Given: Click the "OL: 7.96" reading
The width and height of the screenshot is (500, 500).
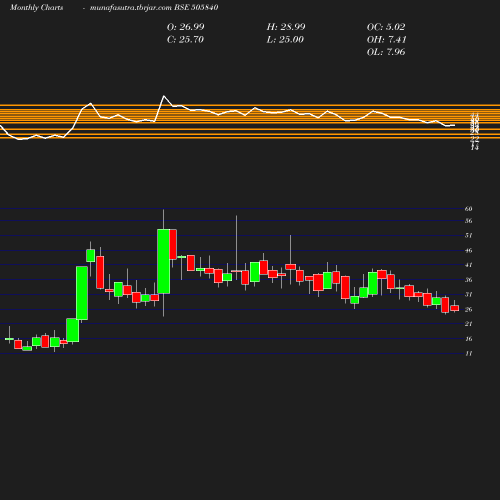Looking at the screenshot, I should [386, 52].
